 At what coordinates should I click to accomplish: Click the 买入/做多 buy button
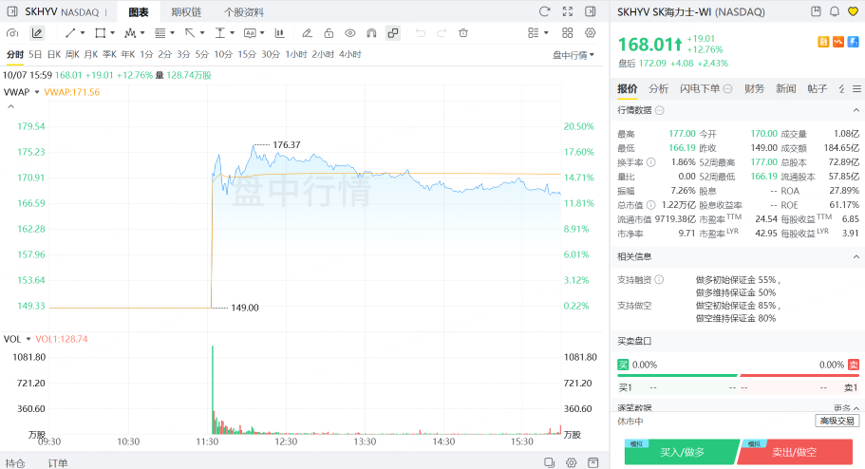pyautogui.click(x=682, y=452)
